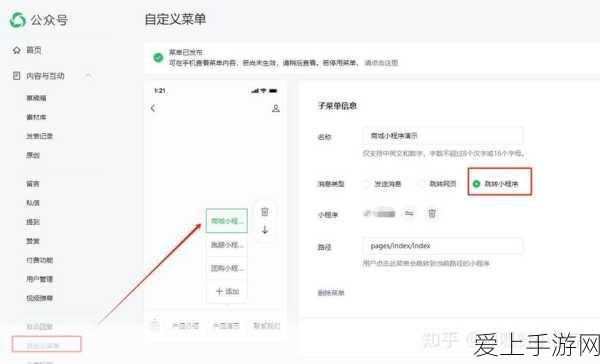The image size is (600, 364).
Task: Open 付费功能 in the sidebar
Action: click(39, 260)
